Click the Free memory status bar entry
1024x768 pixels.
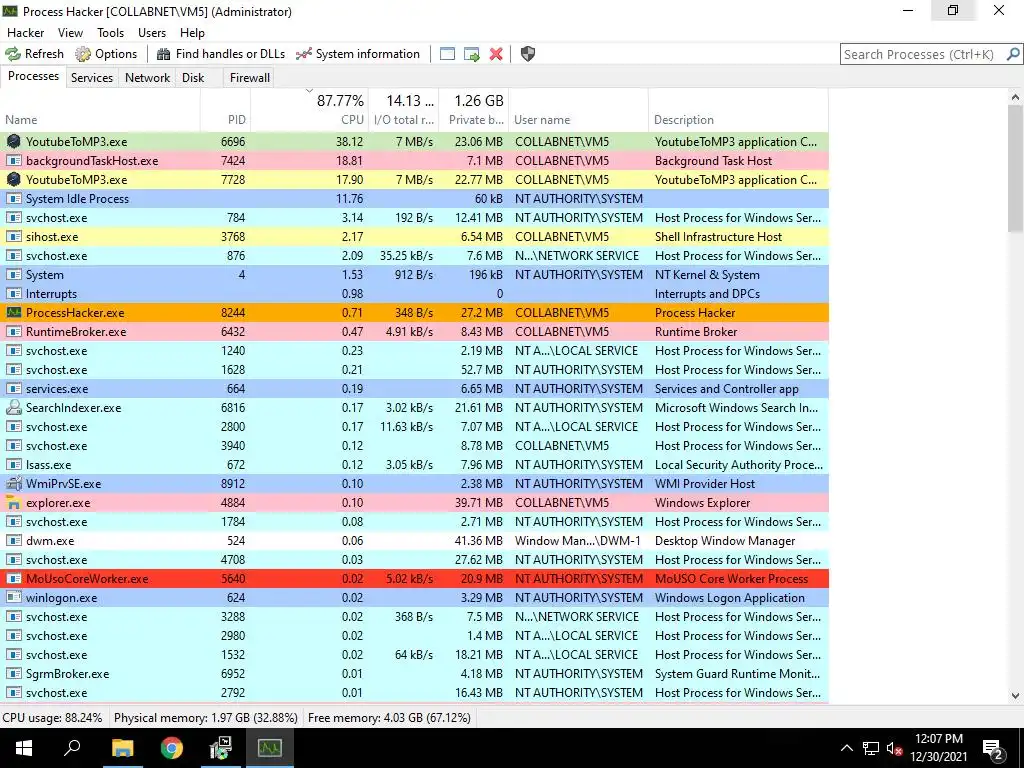[389, 718]
